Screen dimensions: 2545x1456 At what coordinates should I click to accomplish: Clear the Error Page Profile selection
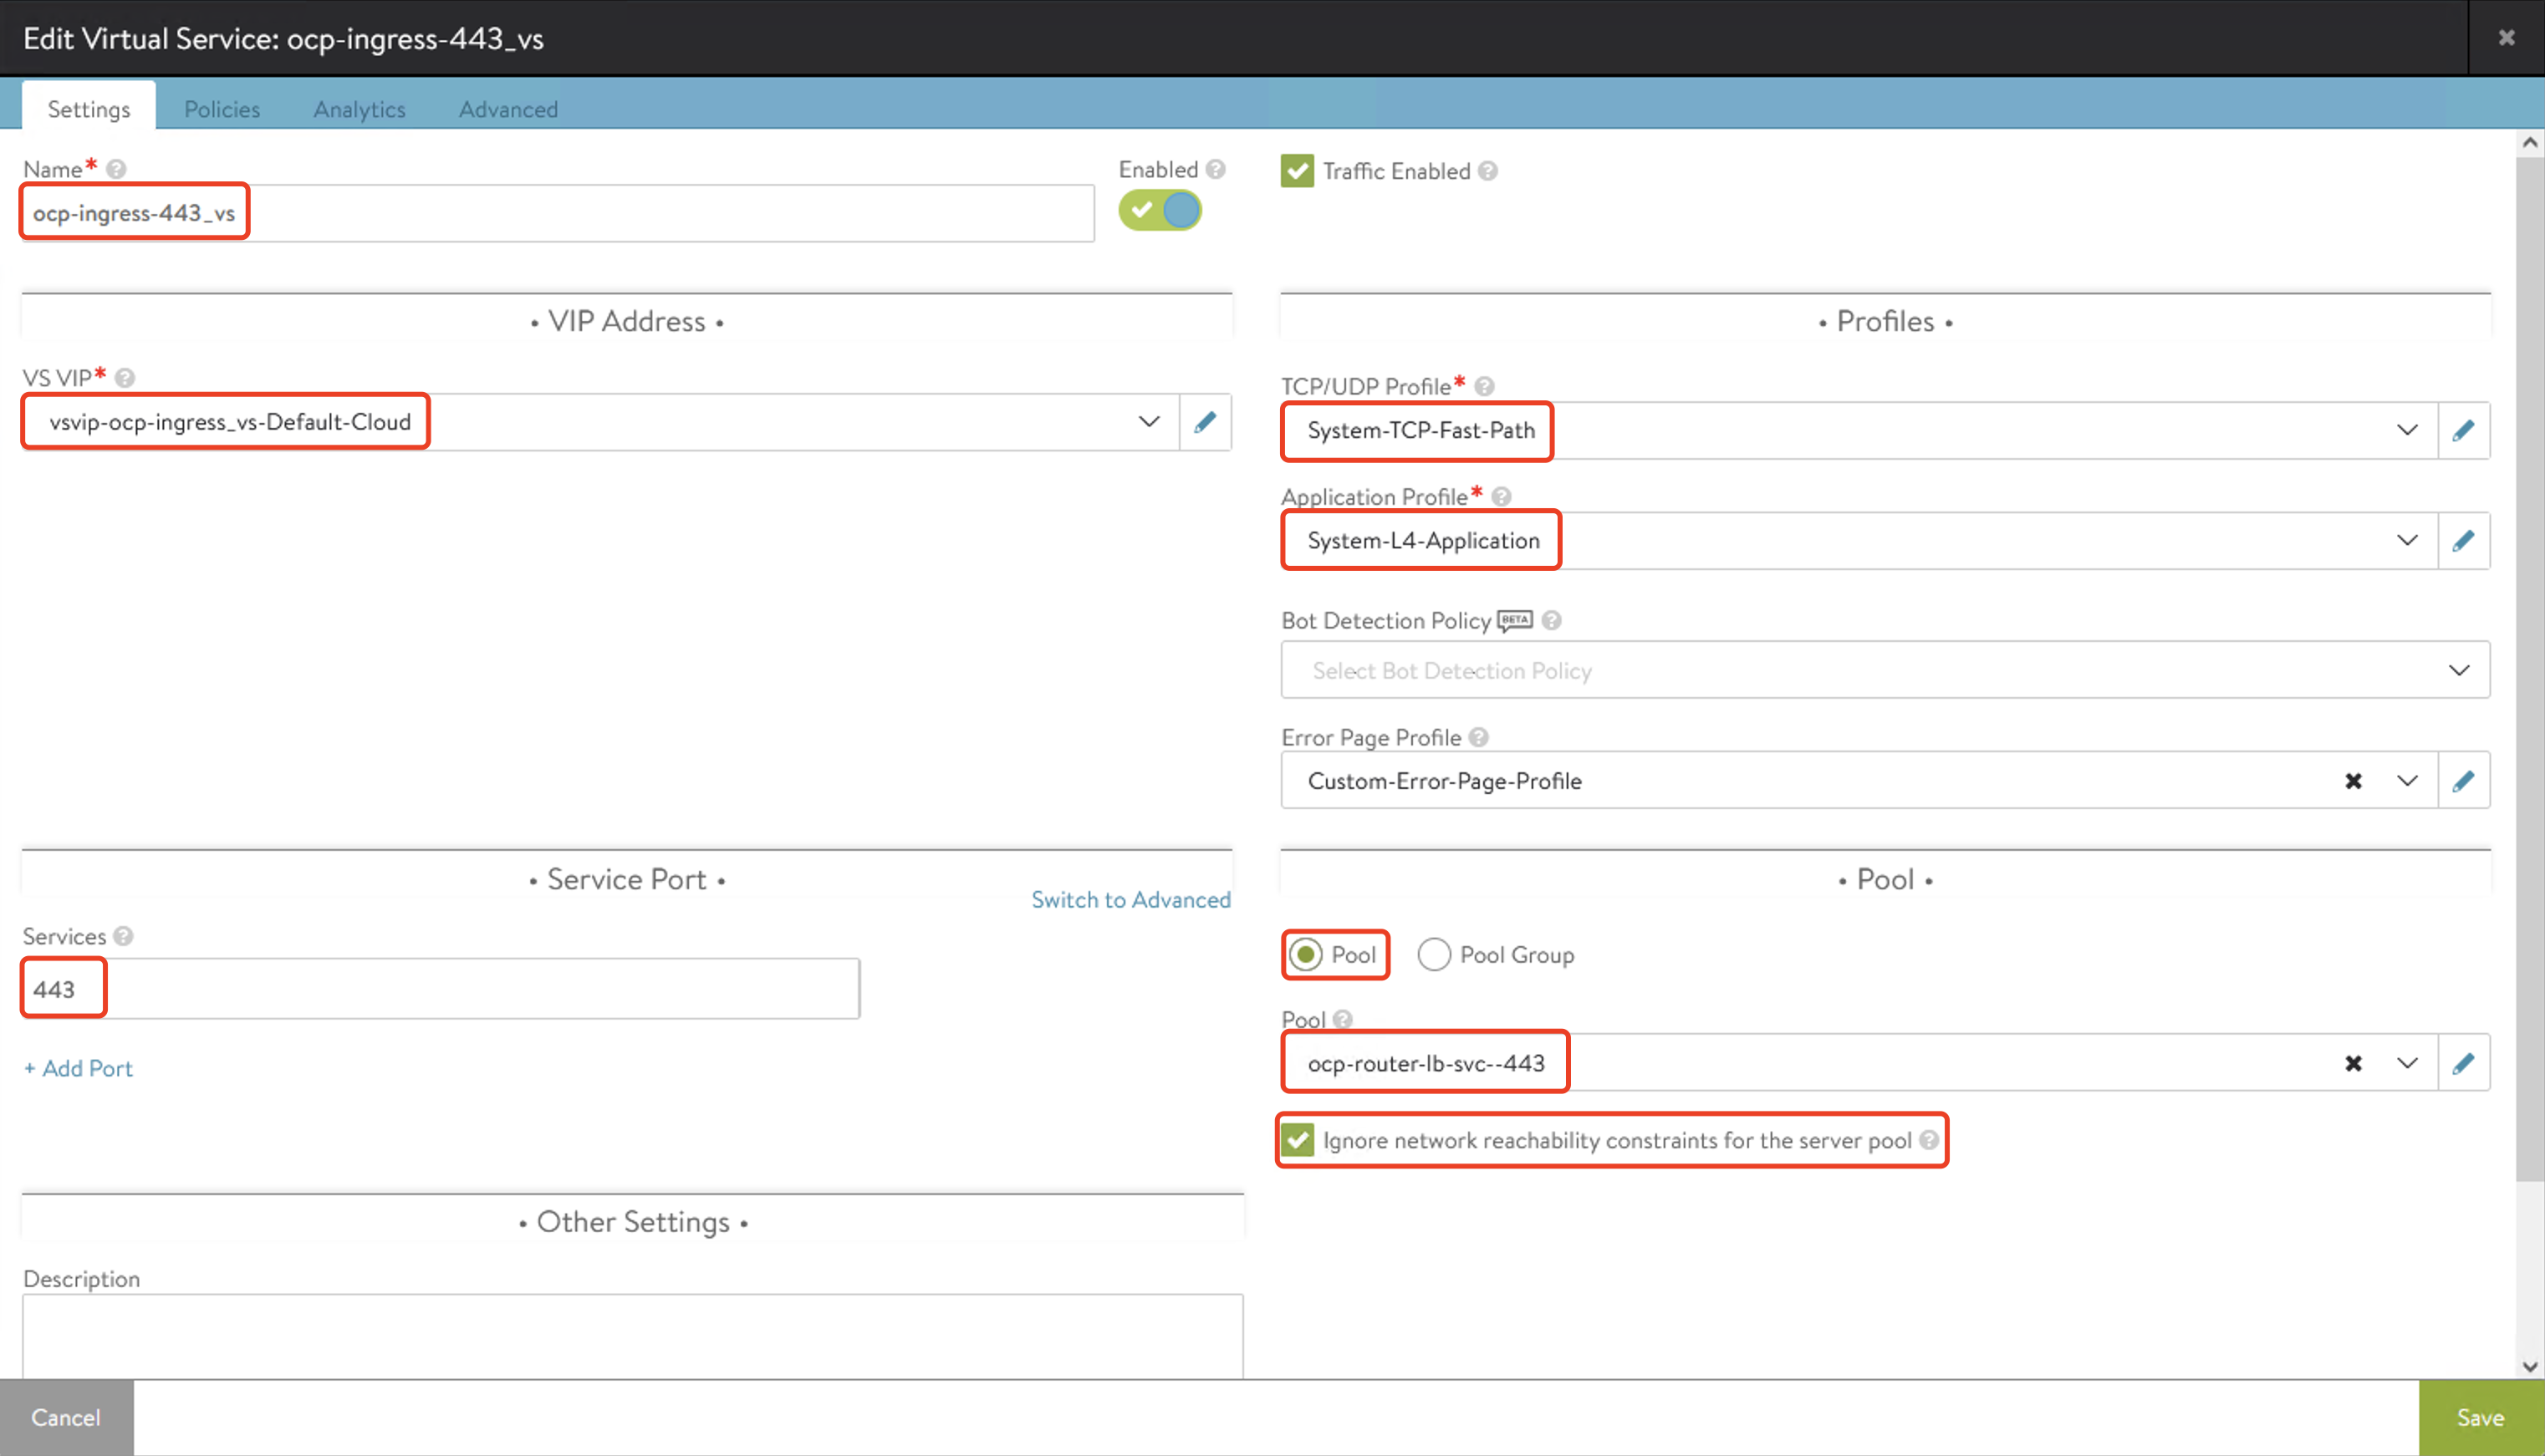coord(2353,781)
